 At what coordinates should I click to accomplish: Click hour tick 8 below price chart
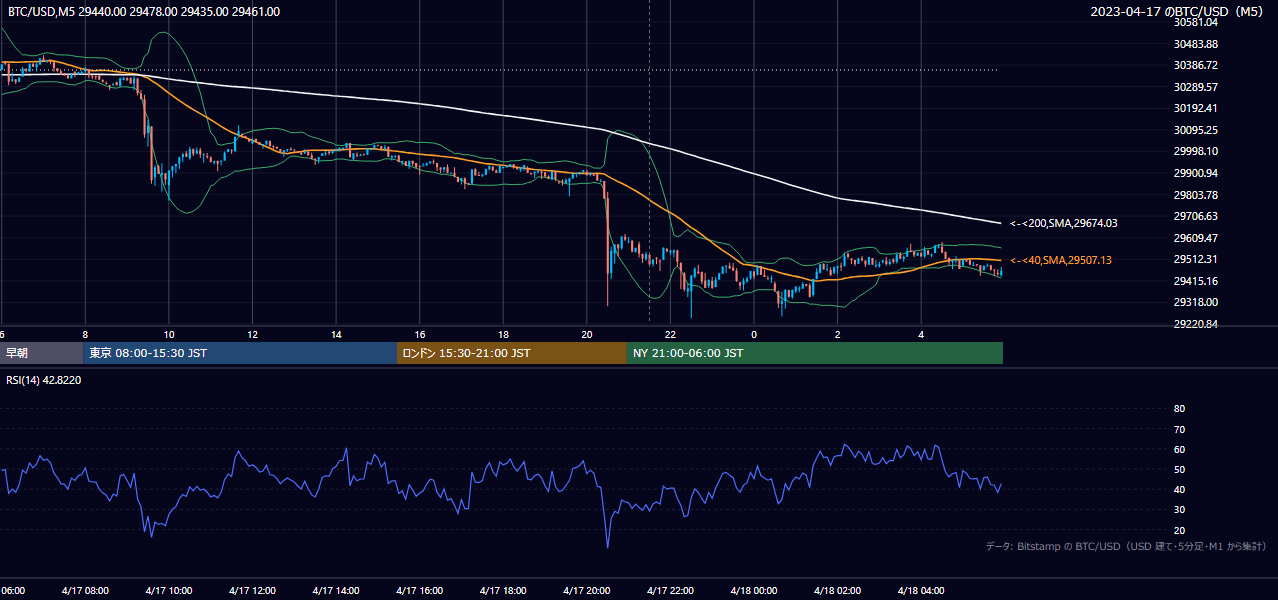[85, 334]
